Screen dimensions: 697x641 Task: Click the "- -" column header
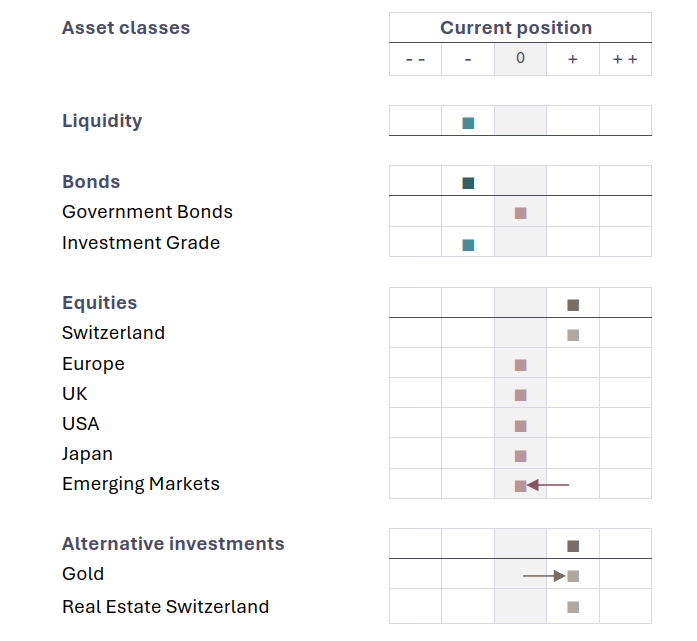pyautogui.click(x=415, y=59)
